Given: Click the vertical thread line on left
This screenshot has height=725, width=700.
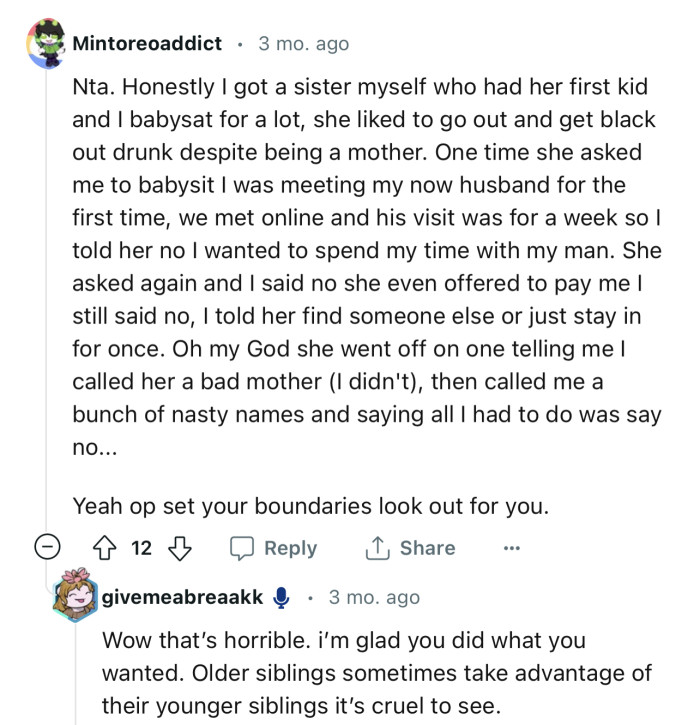Looking at the screenshot, I should pos(45,300).
